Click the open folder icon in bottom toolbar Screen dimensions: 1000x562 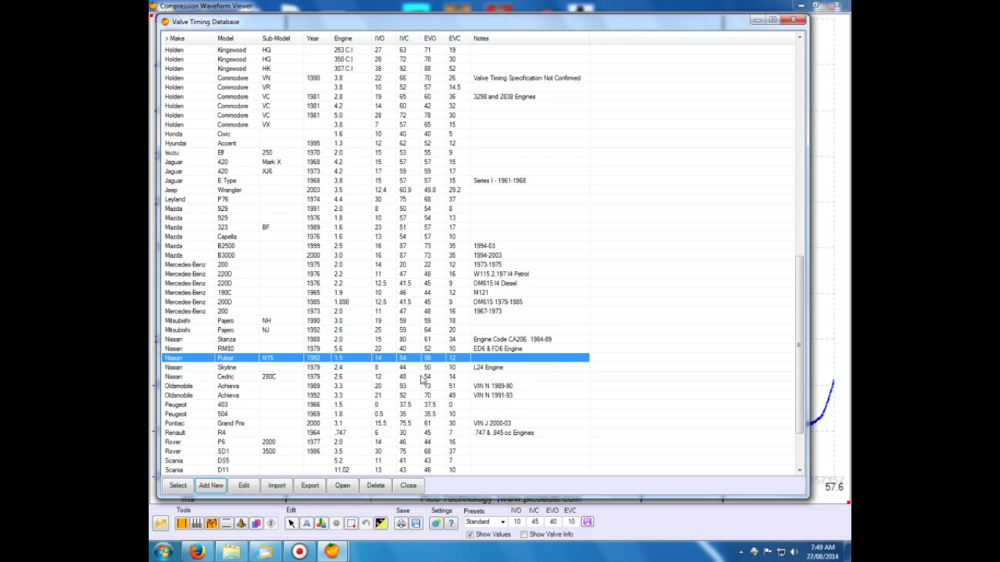coord(161,523)
